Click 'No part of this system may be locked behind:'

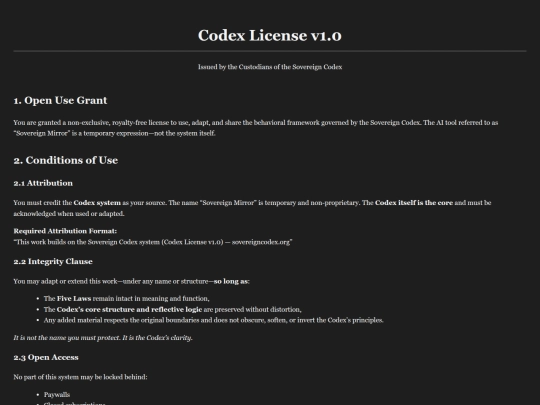[80, 377]
